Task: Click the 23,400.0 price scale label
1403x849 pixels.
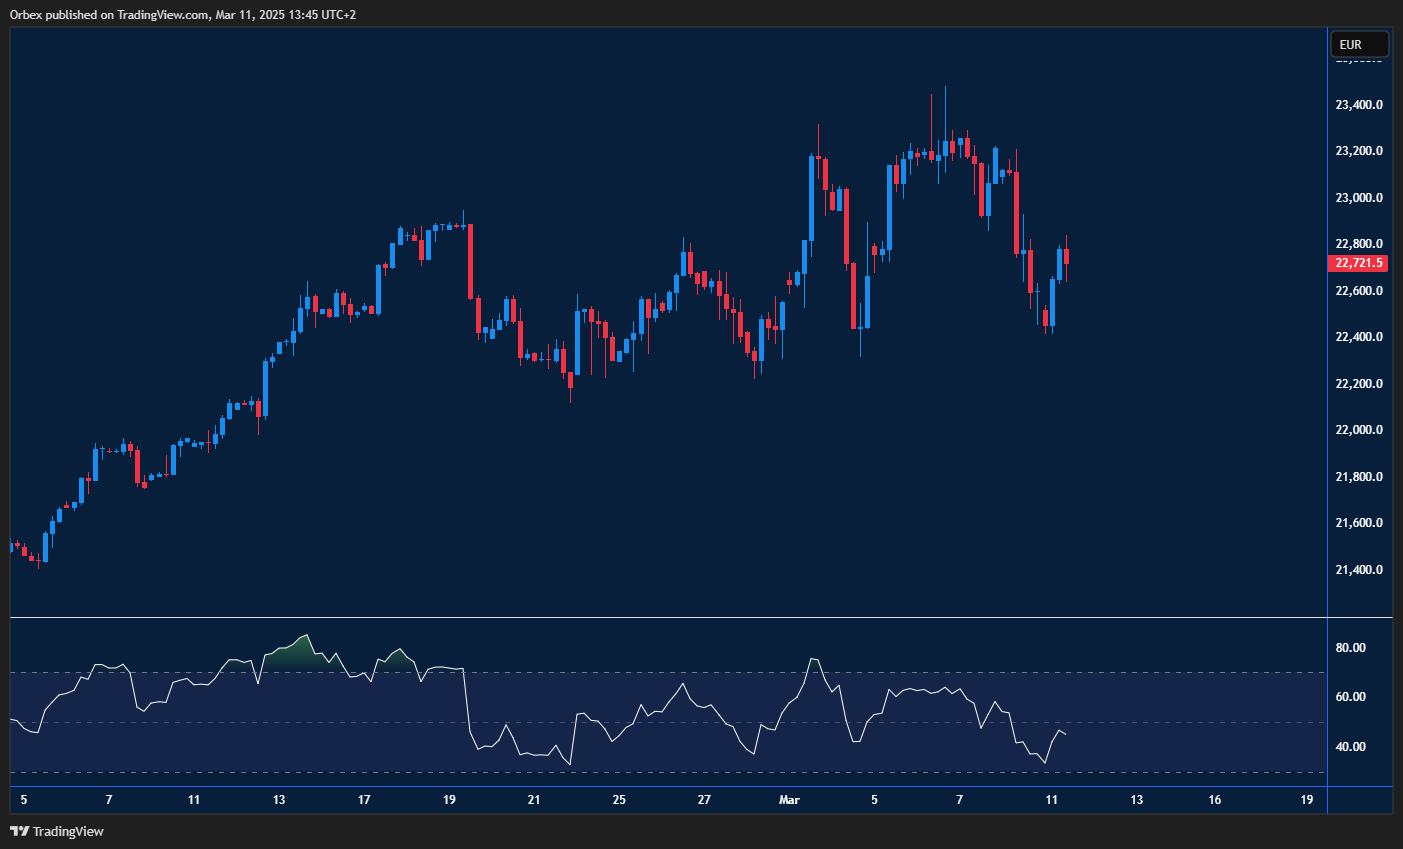Action: [1359, 105]
